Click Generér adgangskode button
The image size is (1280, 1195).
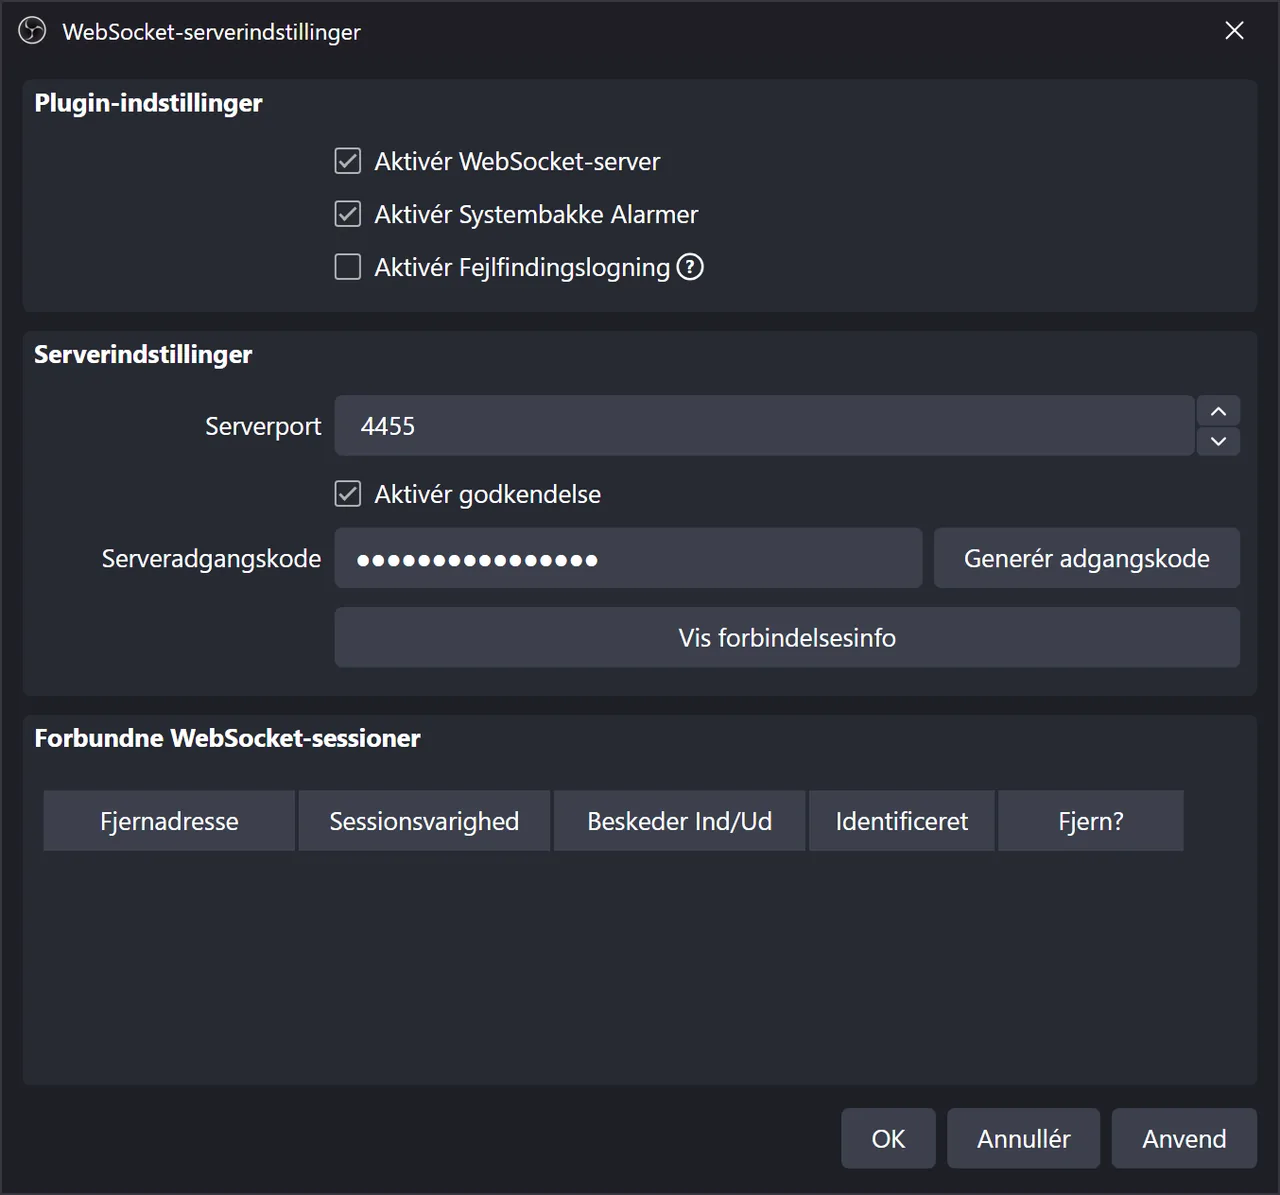[x=1087, y=558]
